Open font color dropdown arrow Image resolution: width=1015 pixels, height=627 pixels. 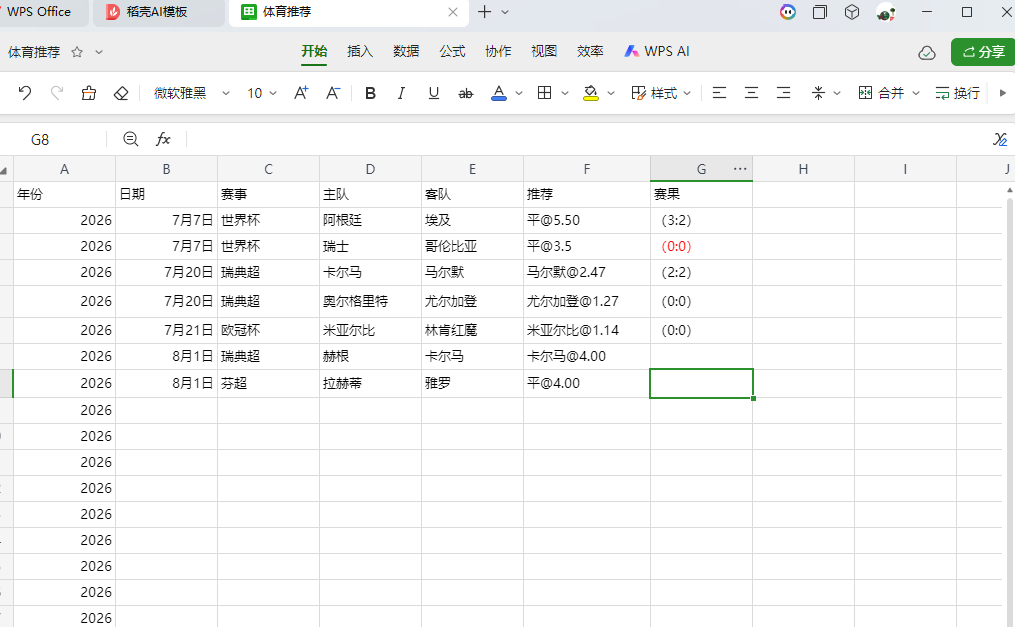[x=519, y=93]
